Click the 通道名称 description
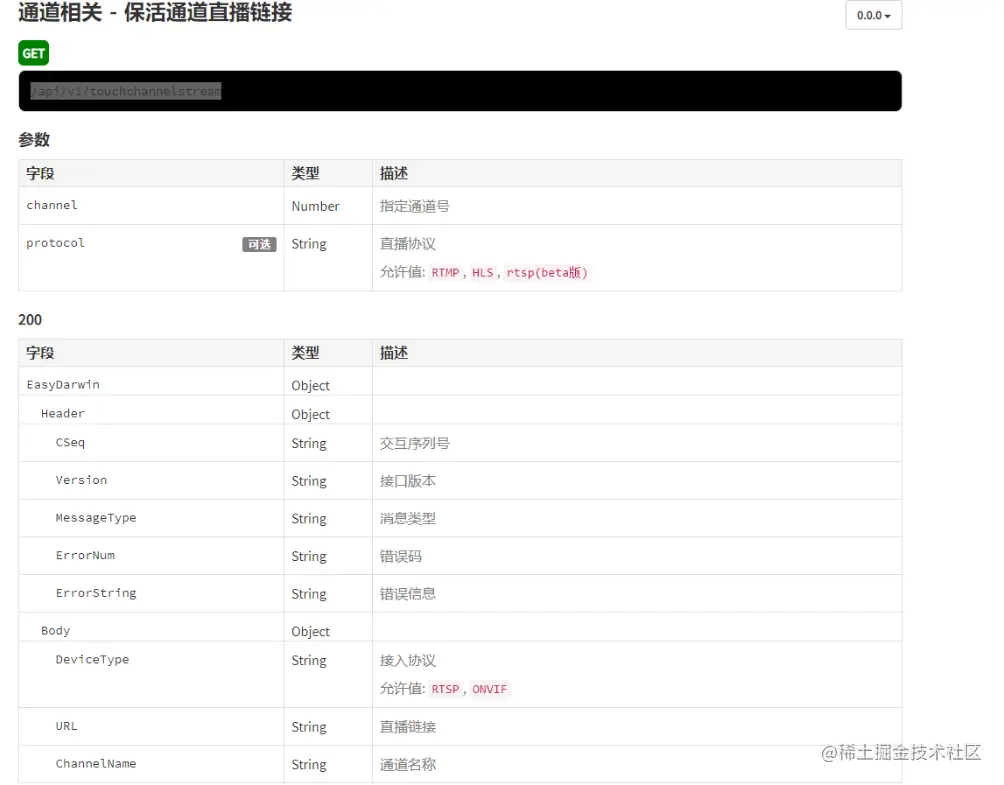The image size is (1004, 785). pyautogui.click(x=407, y=765)
